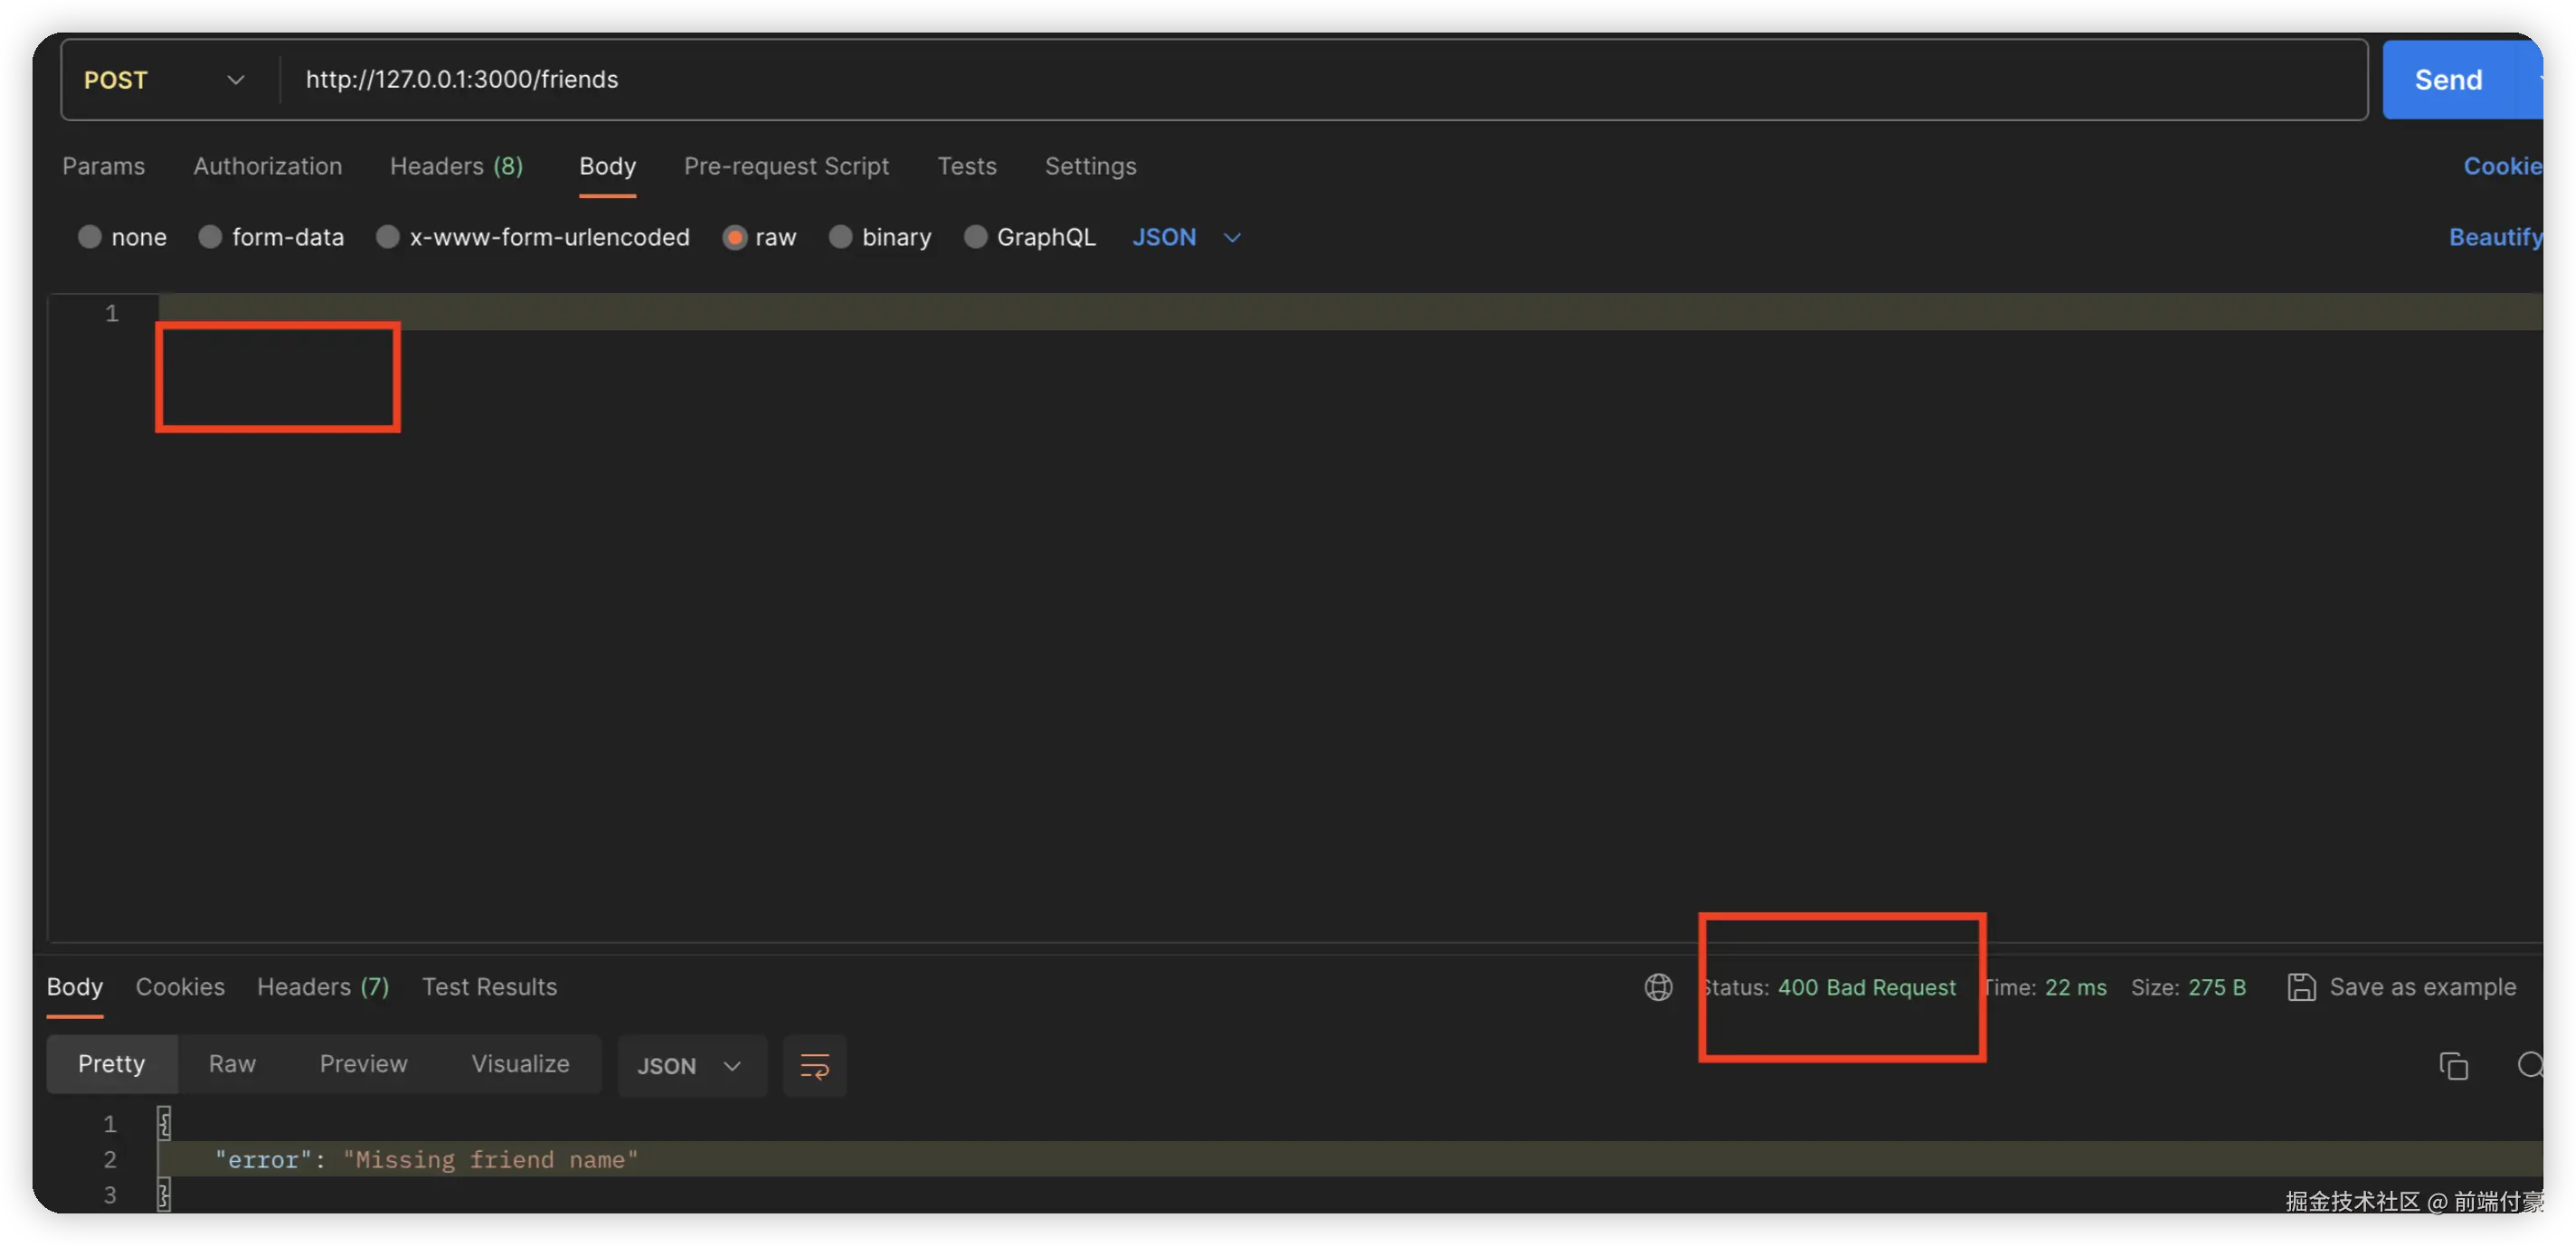Click the wrap lines icon in response toolbar
This screenshot has width=2576, height=1246.
click(x=814, y=1065)
